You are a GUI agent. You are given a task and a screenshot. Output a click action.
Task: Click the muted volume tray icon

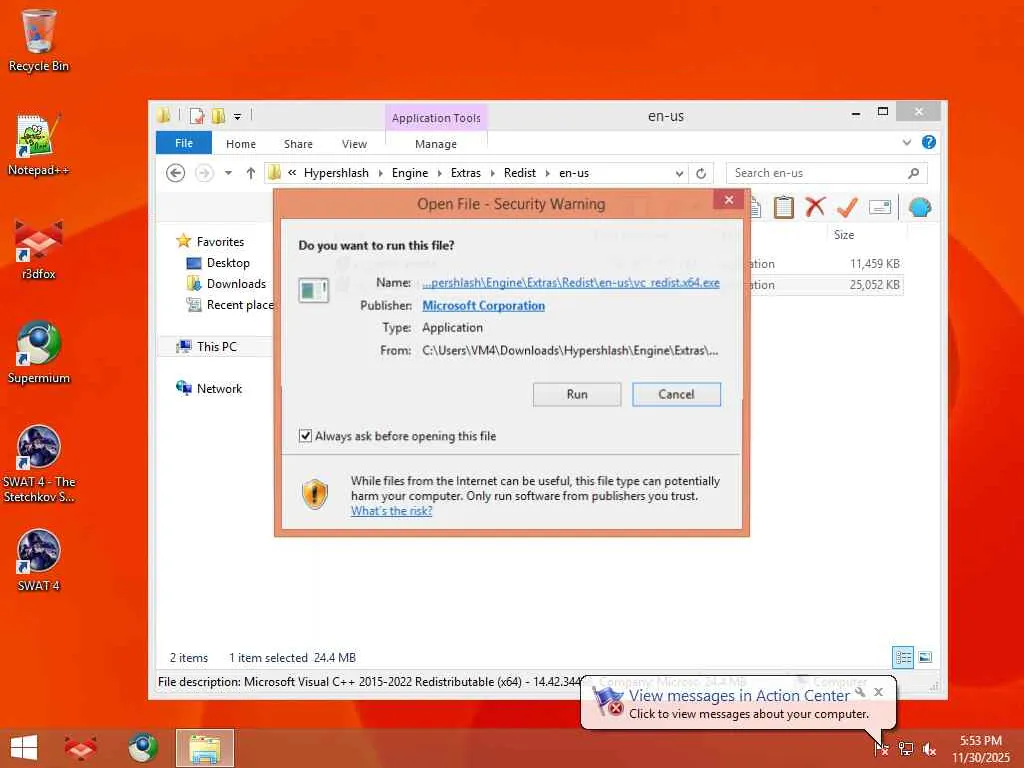point(929,750)
